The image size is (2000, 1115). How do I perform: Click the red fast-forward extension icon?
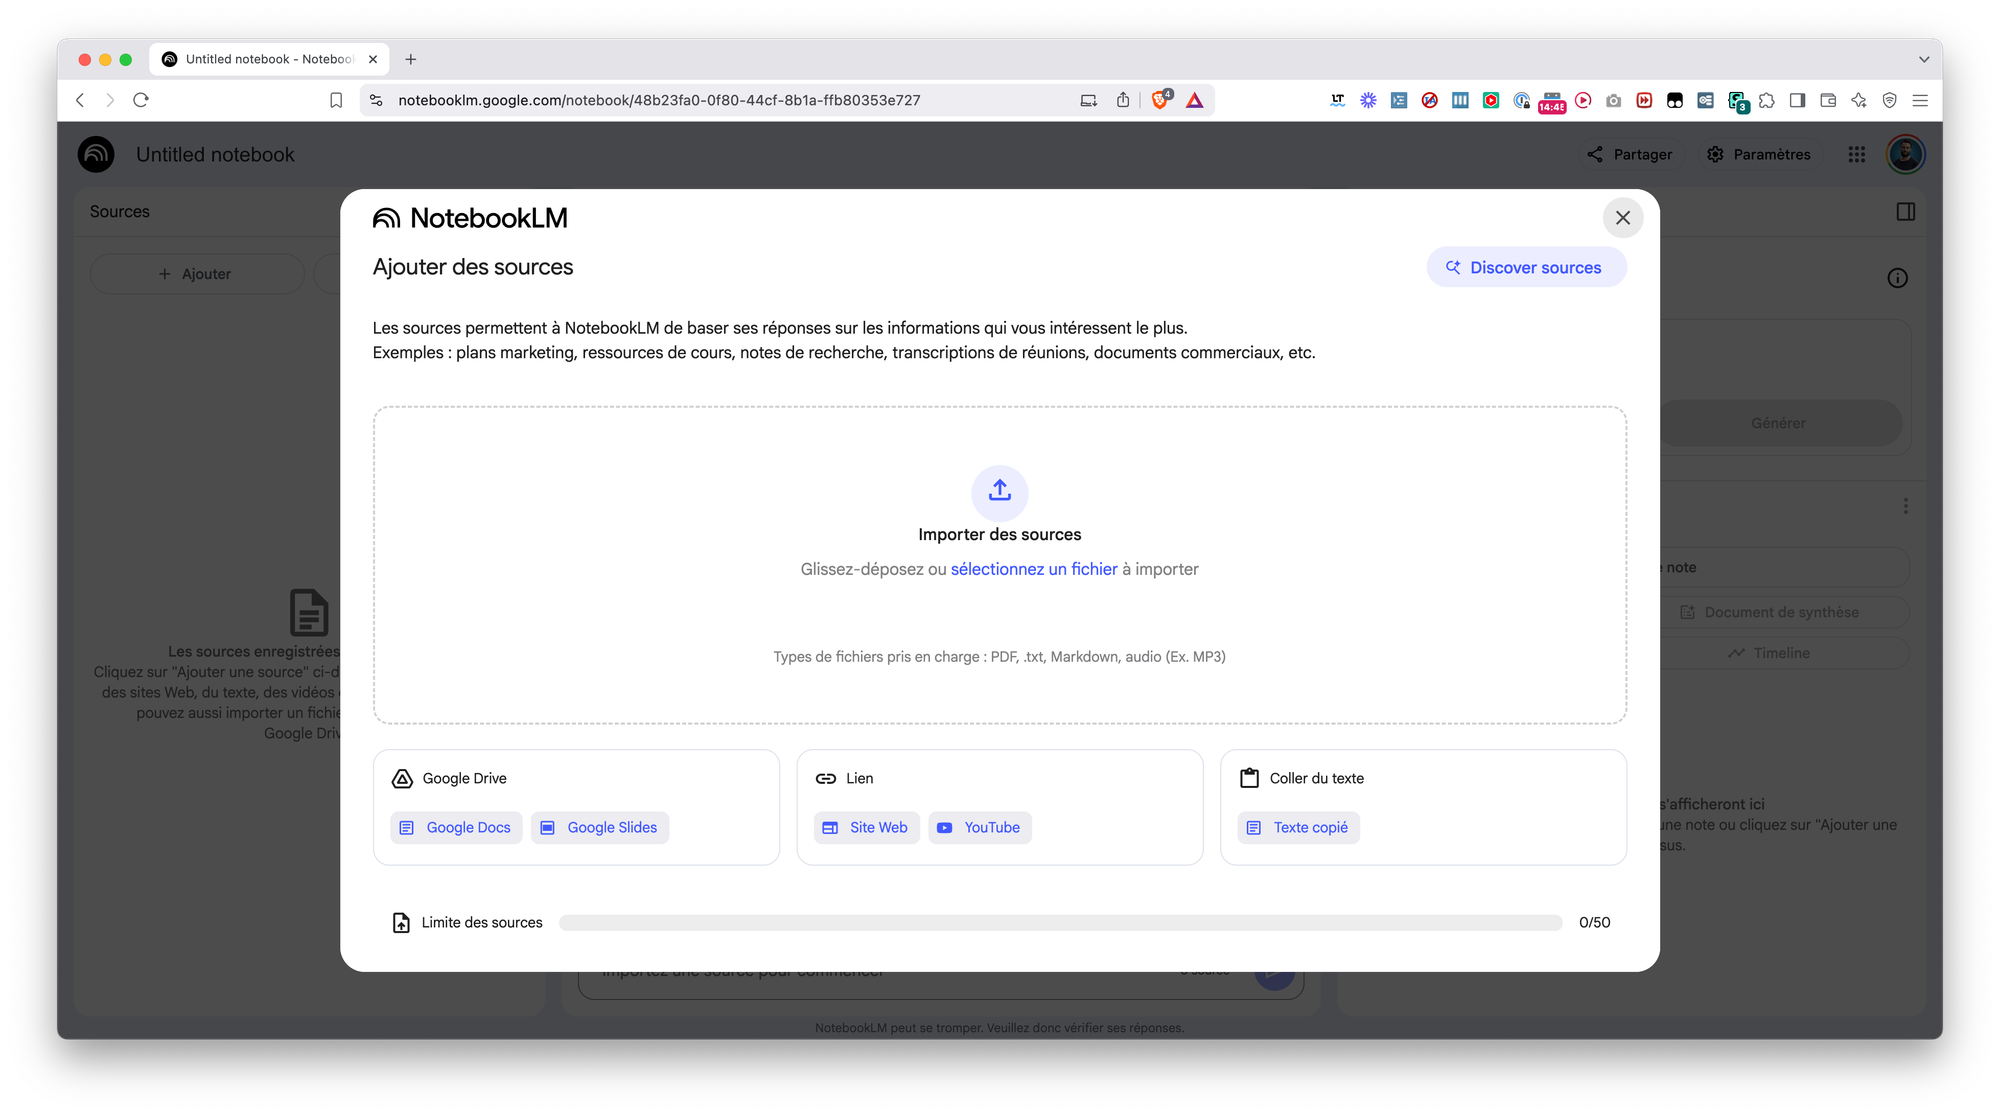pos(1644,100)
